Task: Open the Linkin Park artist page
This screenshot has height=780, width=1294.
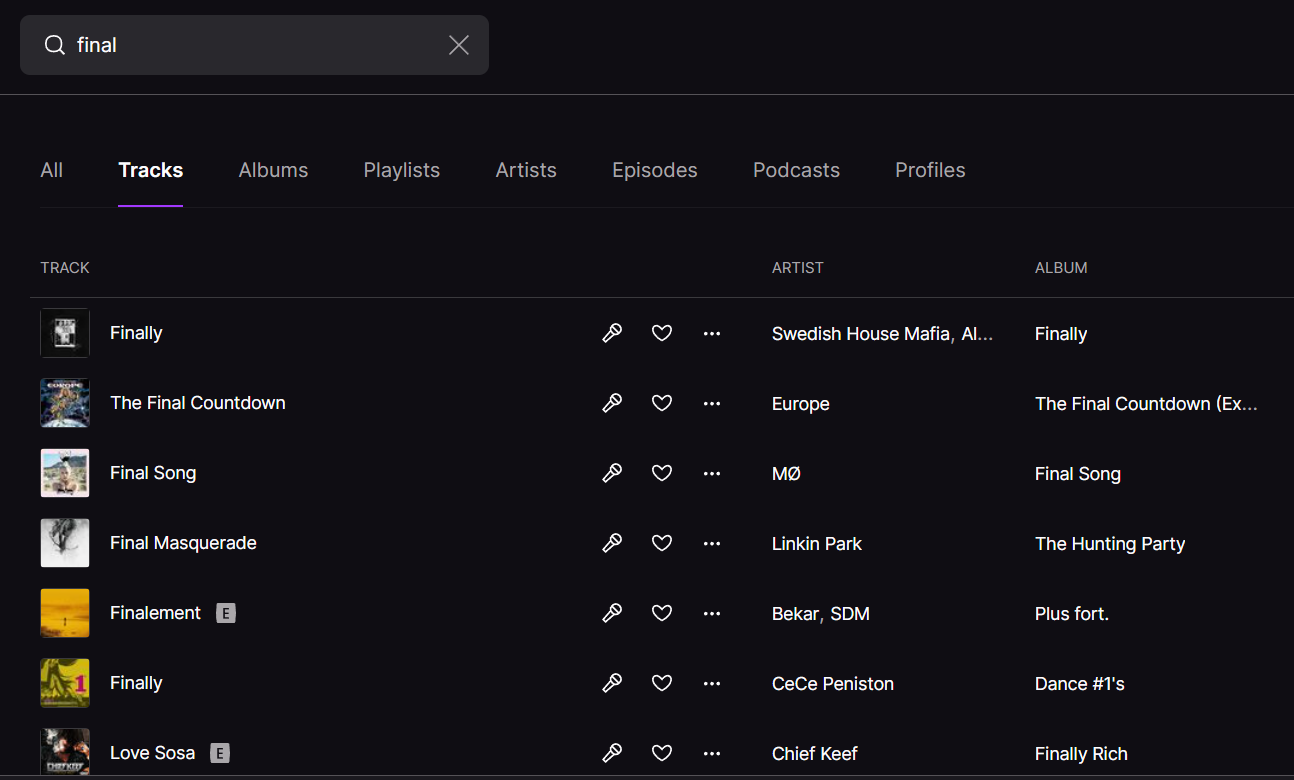Action: click(x=817, y=544)
